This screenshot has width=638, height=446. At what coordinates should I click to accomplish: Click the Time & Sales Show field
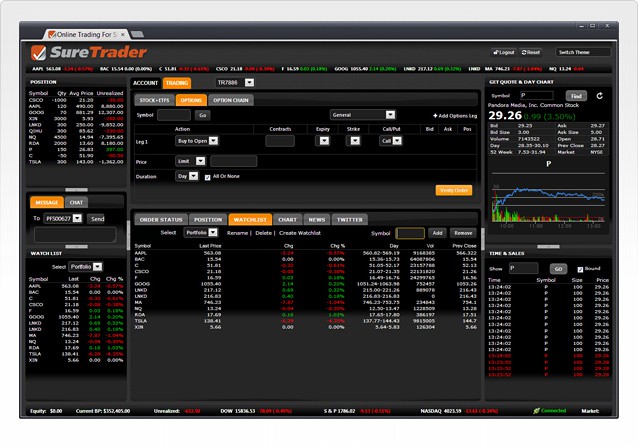(524, 269)
